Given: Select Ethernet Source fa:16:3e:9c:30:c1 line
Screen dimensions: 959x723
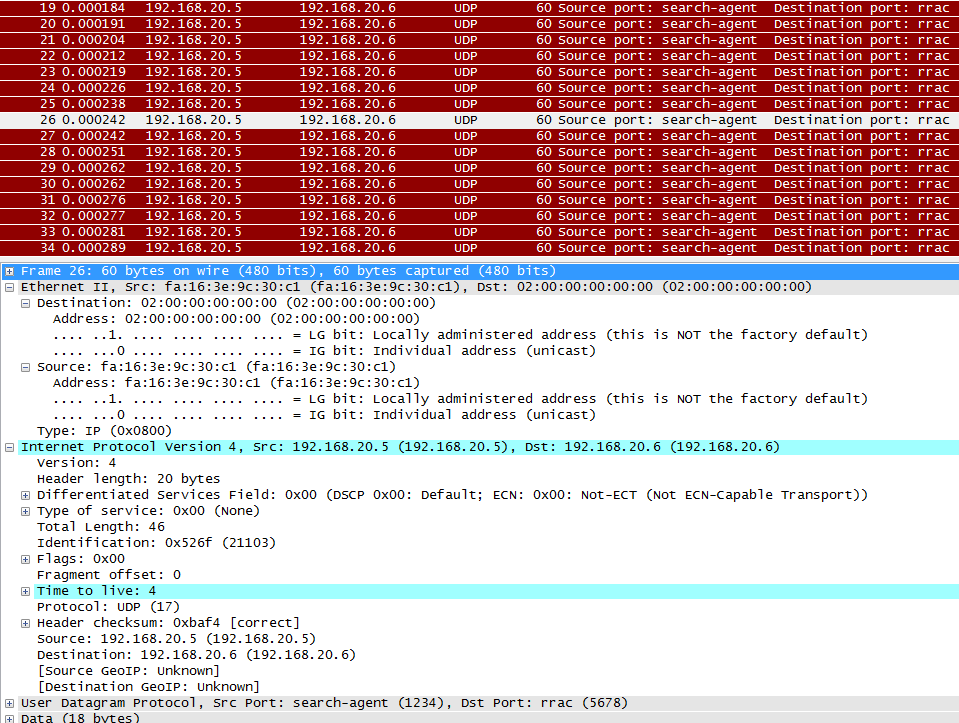Looking at the screenshot, I should [217, 367].
